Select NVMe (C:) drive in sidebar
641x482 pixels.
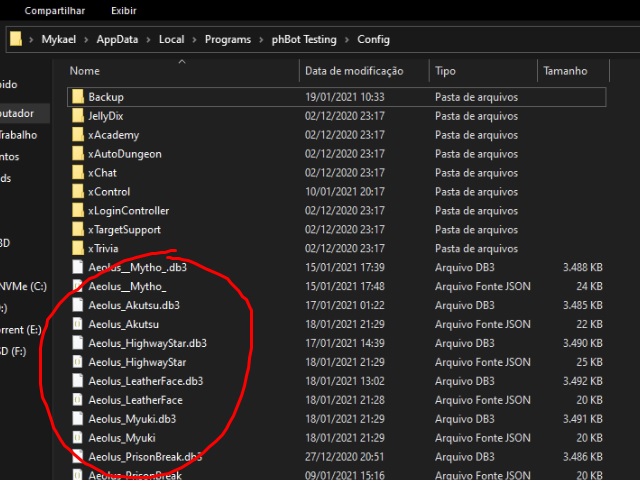23,286
